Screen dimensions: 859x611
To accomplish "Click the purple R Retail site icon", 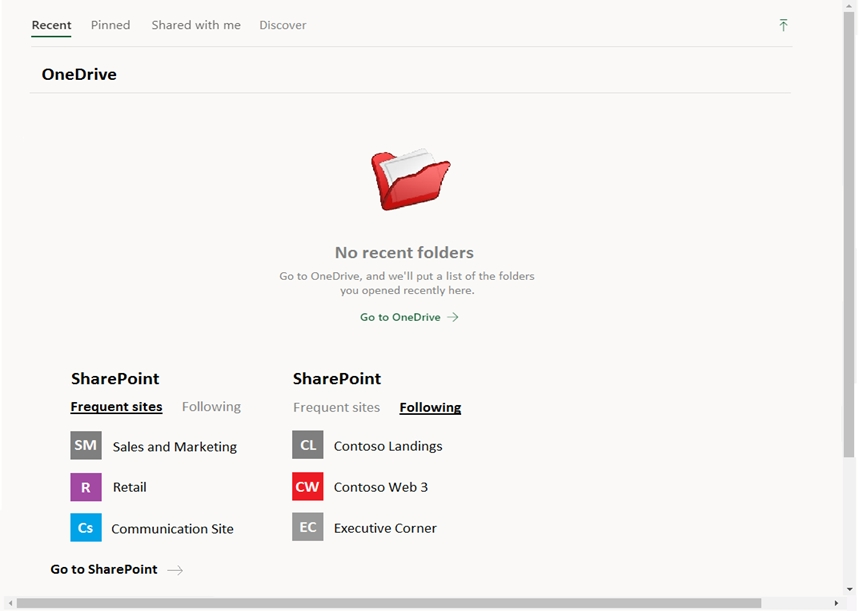I will (86, 487).
